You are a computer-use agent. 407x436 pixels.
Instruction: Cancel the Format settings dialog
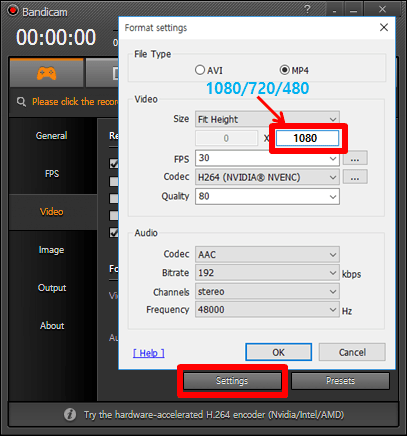[352, 352]
